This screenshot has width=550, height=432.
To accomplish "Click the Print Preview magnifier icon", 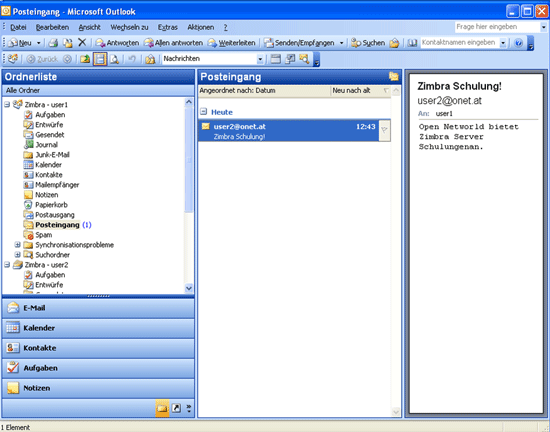I will [114, 59].
